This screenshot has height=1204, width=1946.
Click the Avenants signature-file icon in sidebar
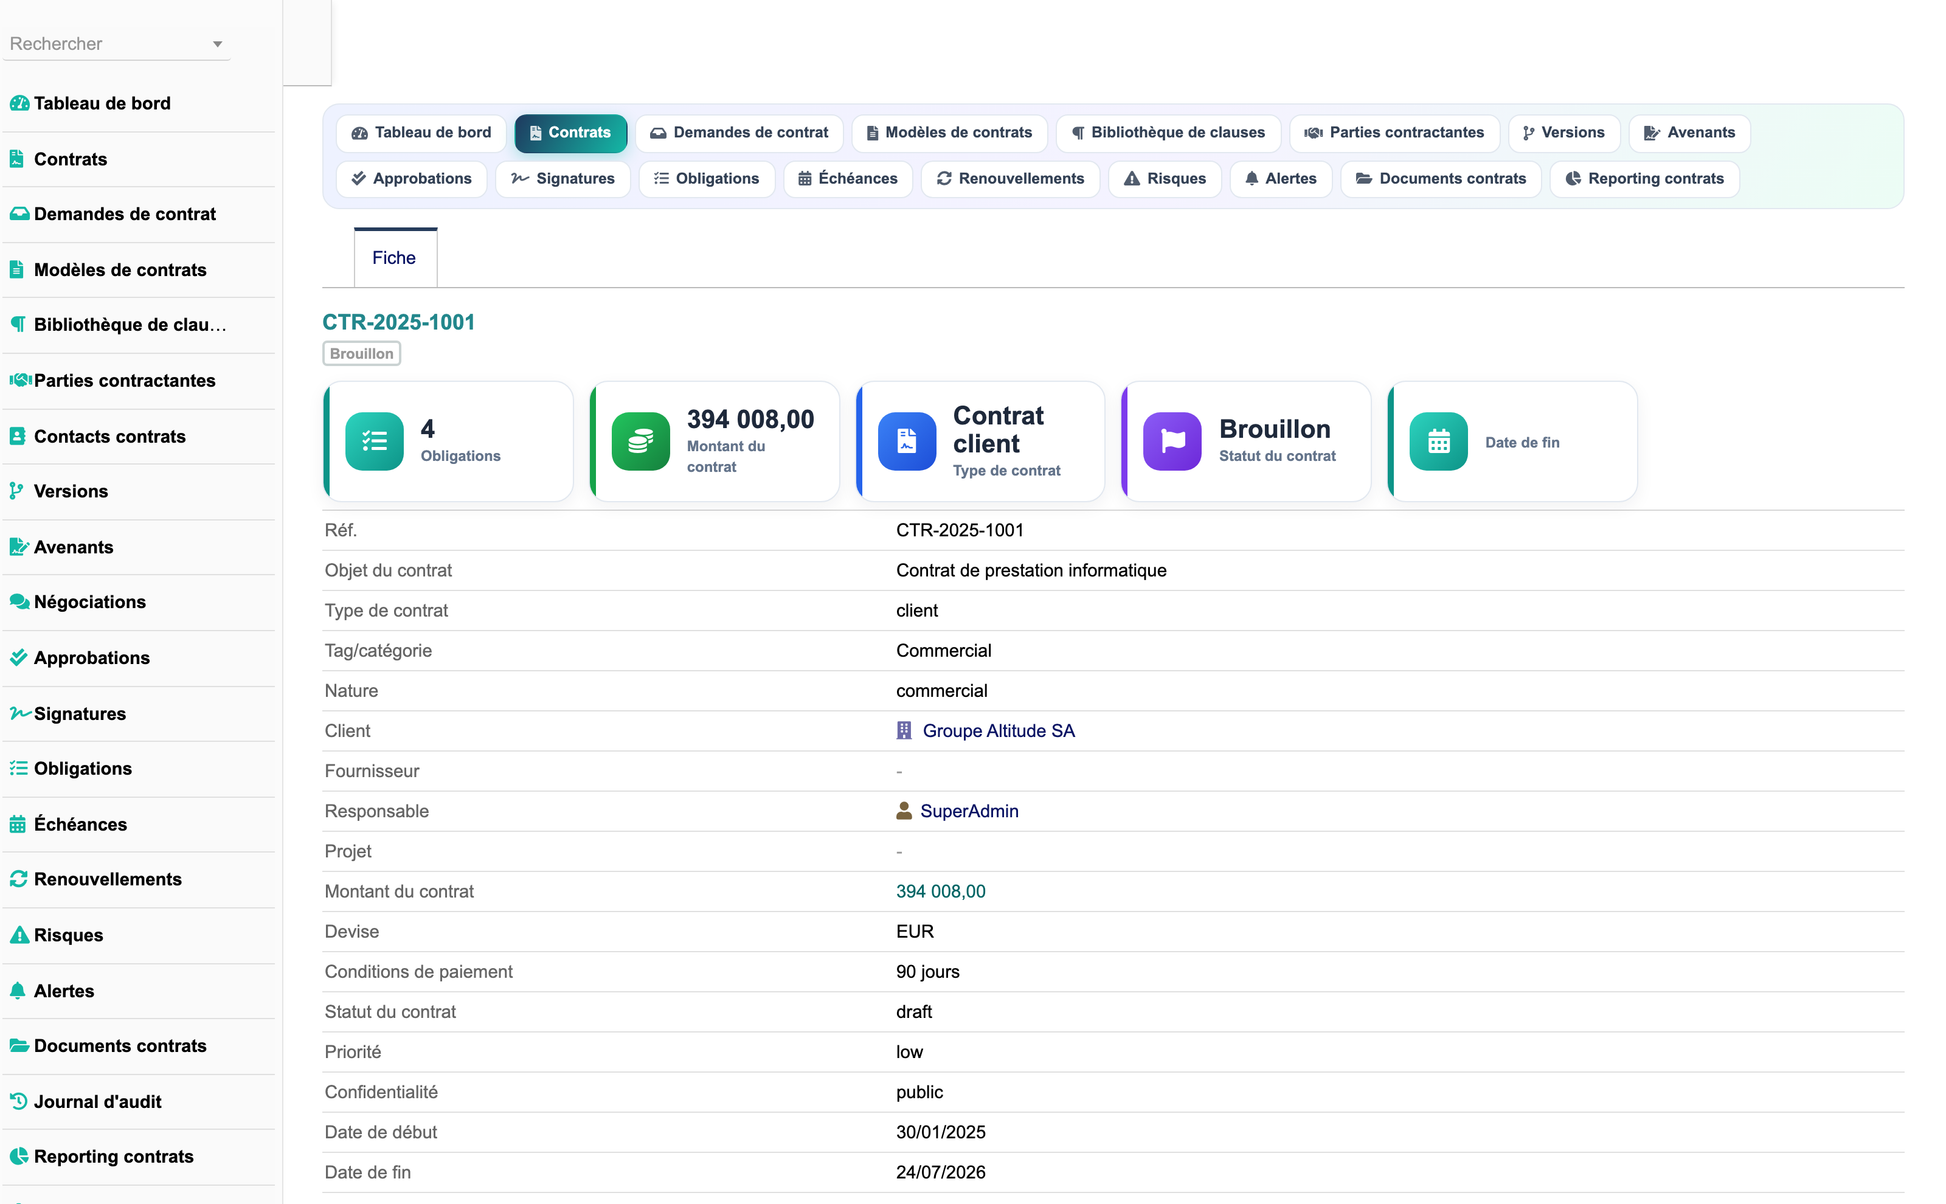(x=19, y=547)
